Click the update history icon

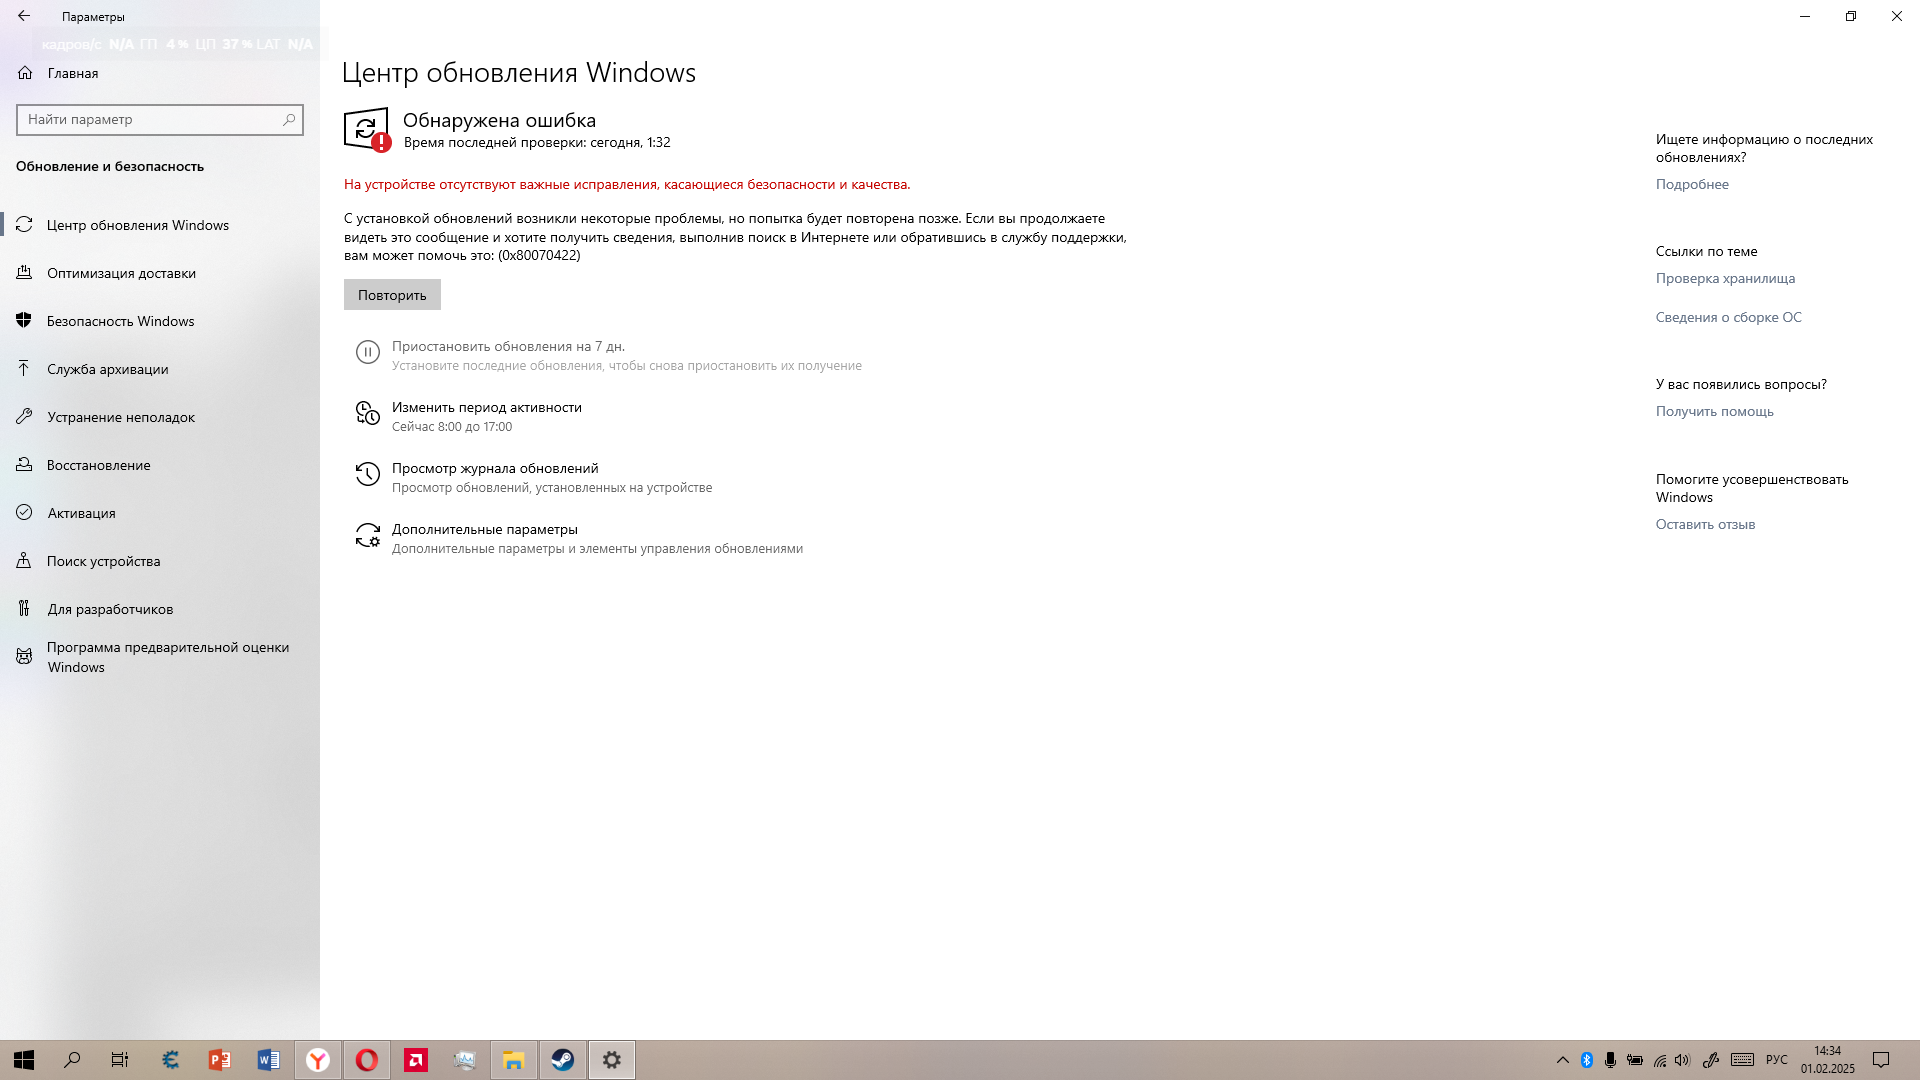[x=368, y=474]
